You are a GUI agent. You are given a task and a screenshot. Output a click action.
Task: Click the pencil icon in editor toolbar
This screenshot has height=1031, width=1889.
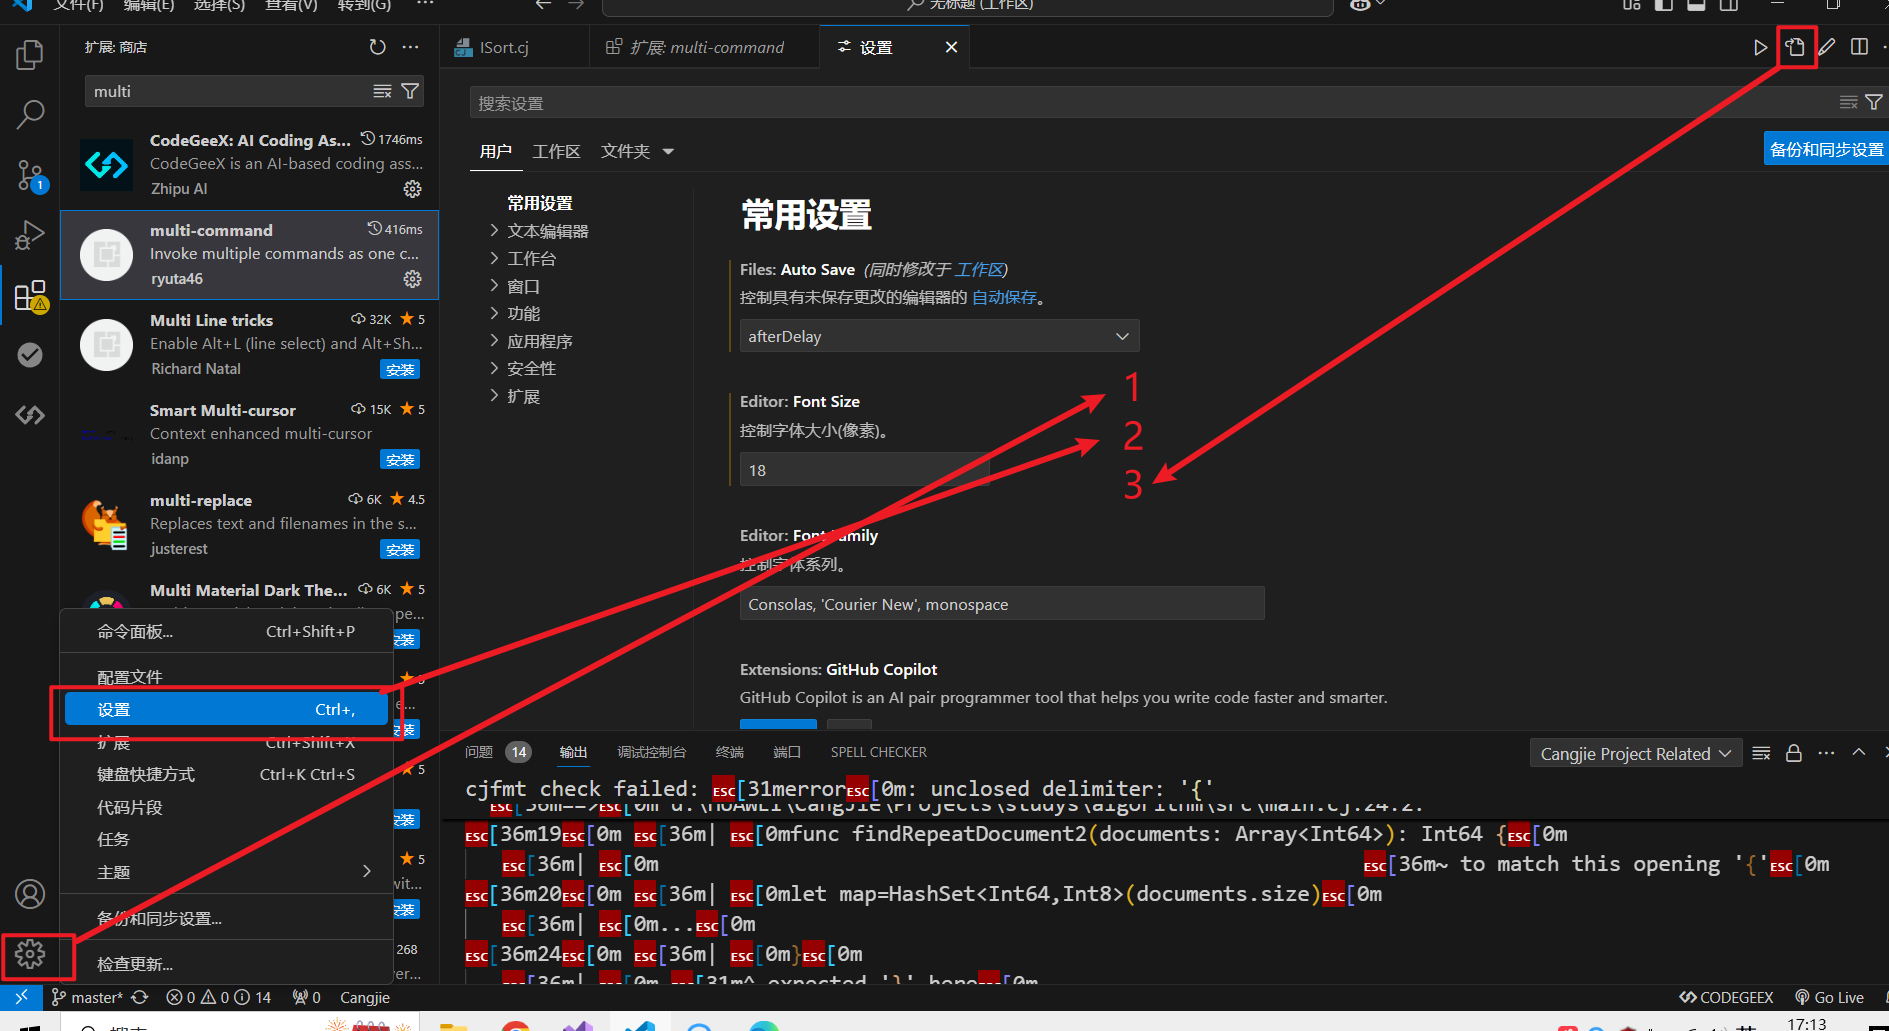[x=1827, y=47]
